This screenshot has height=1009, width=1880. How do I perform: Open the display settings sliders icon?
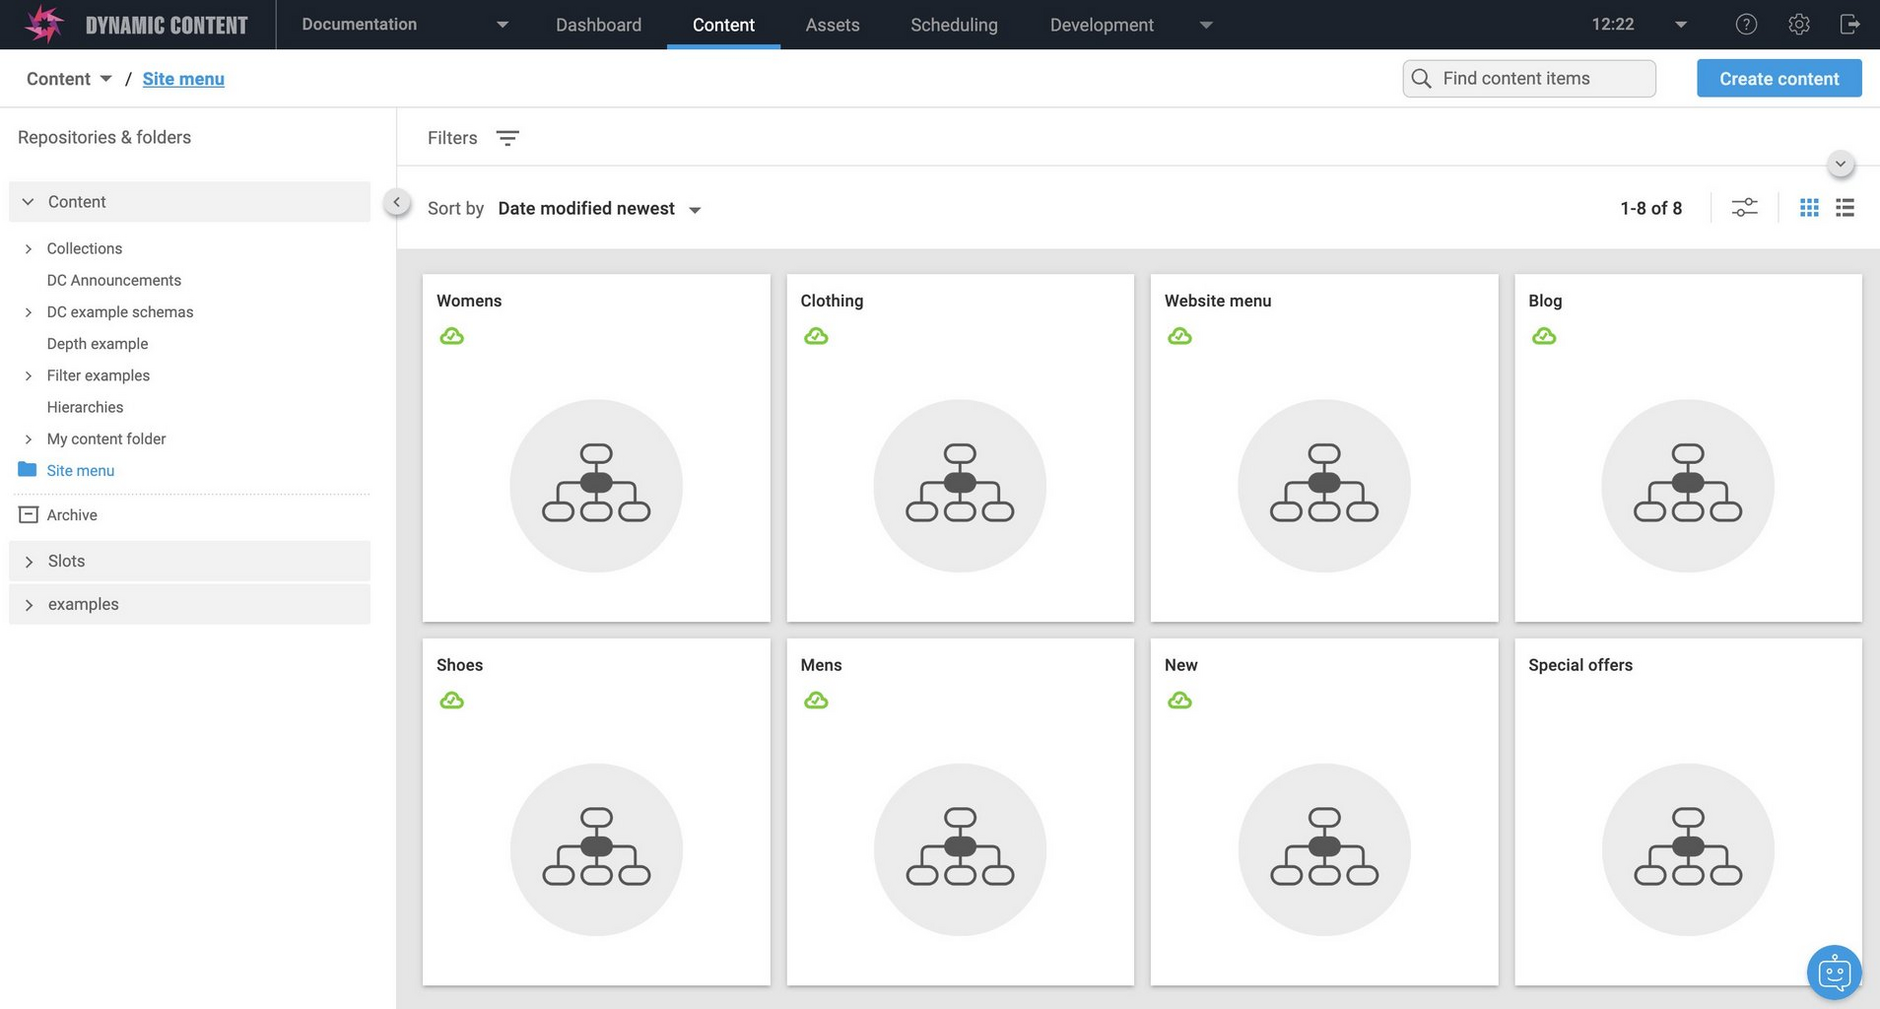coord(1745,207)
